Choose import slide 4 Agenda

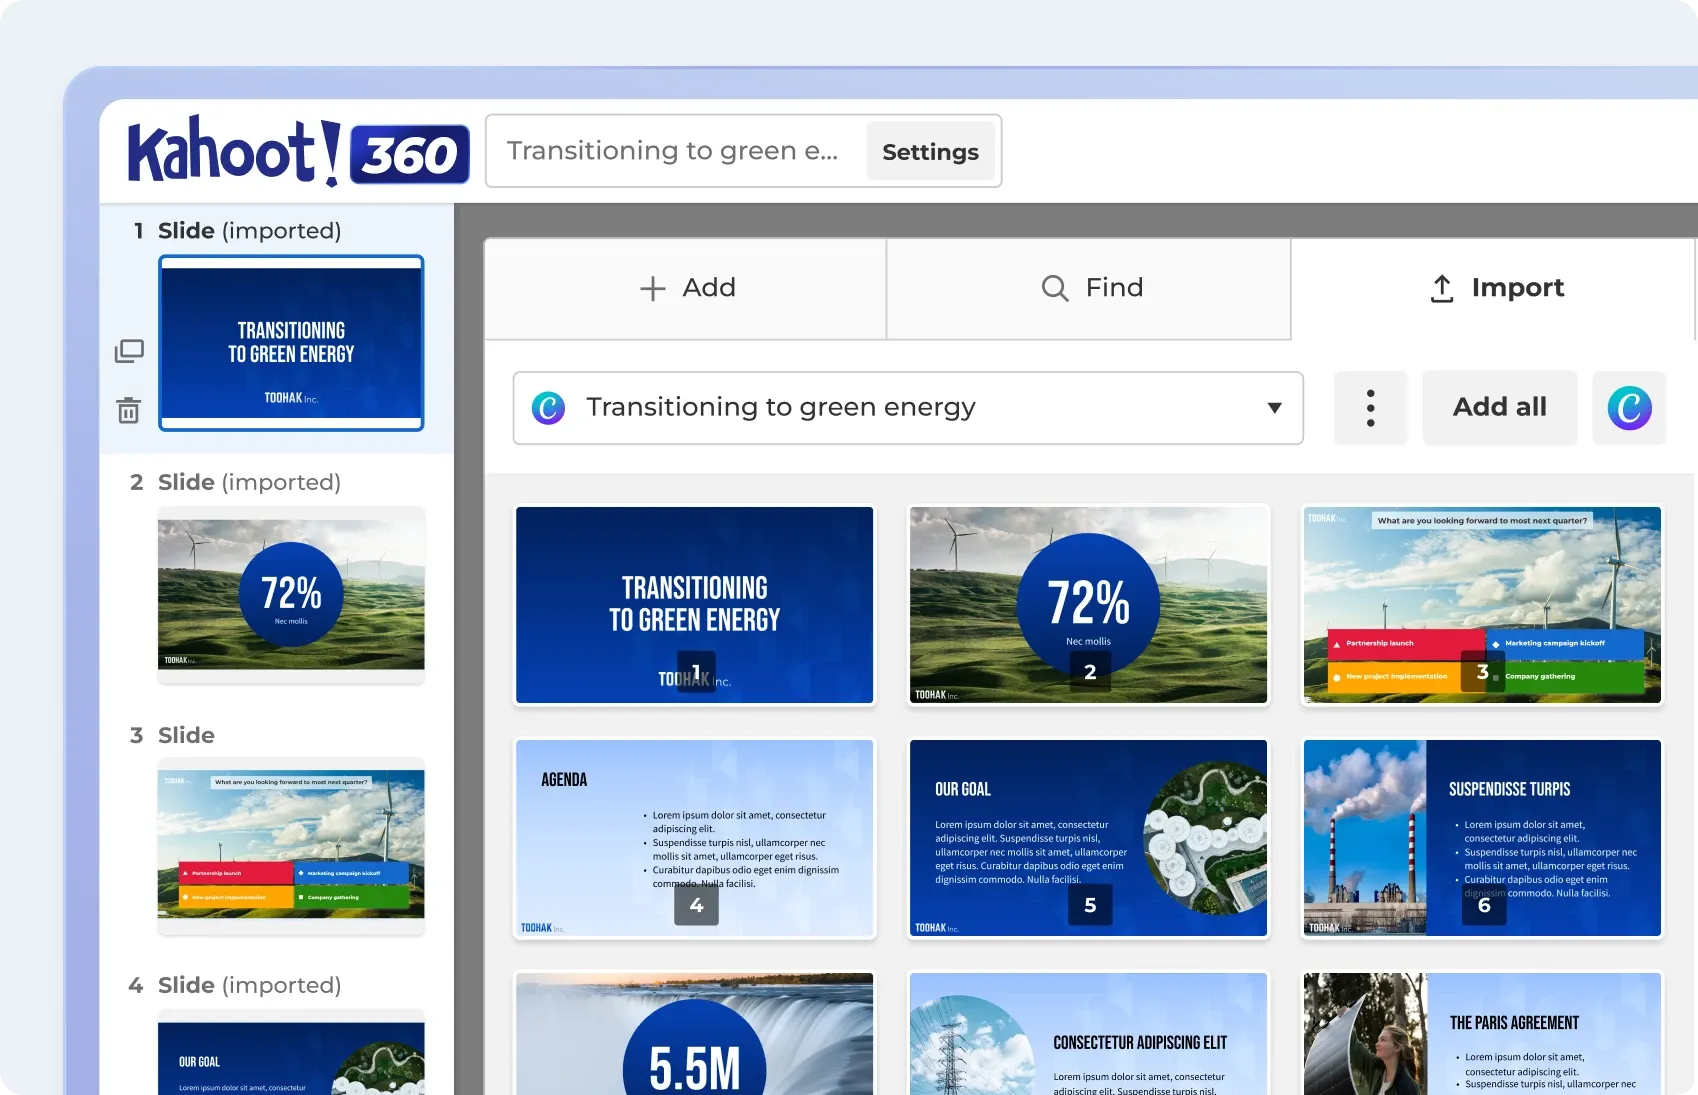coord(695,838)
